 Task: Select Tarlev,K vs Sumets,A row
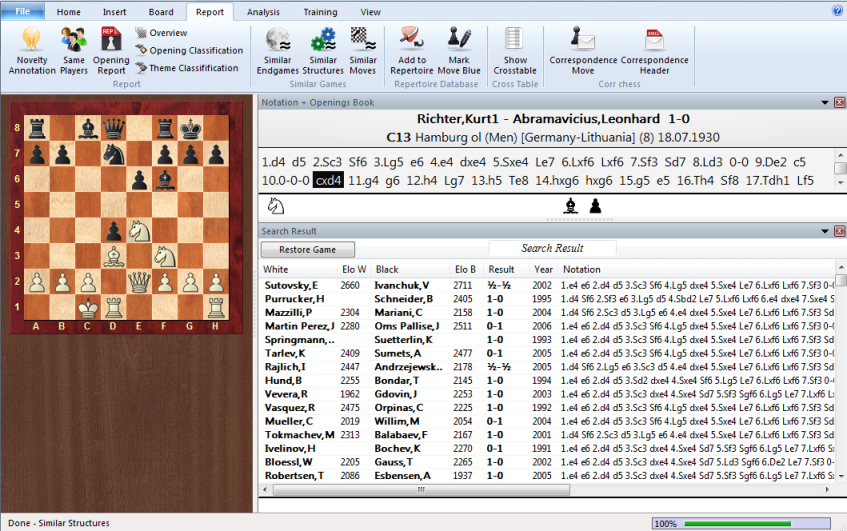(x=548, y=353)
